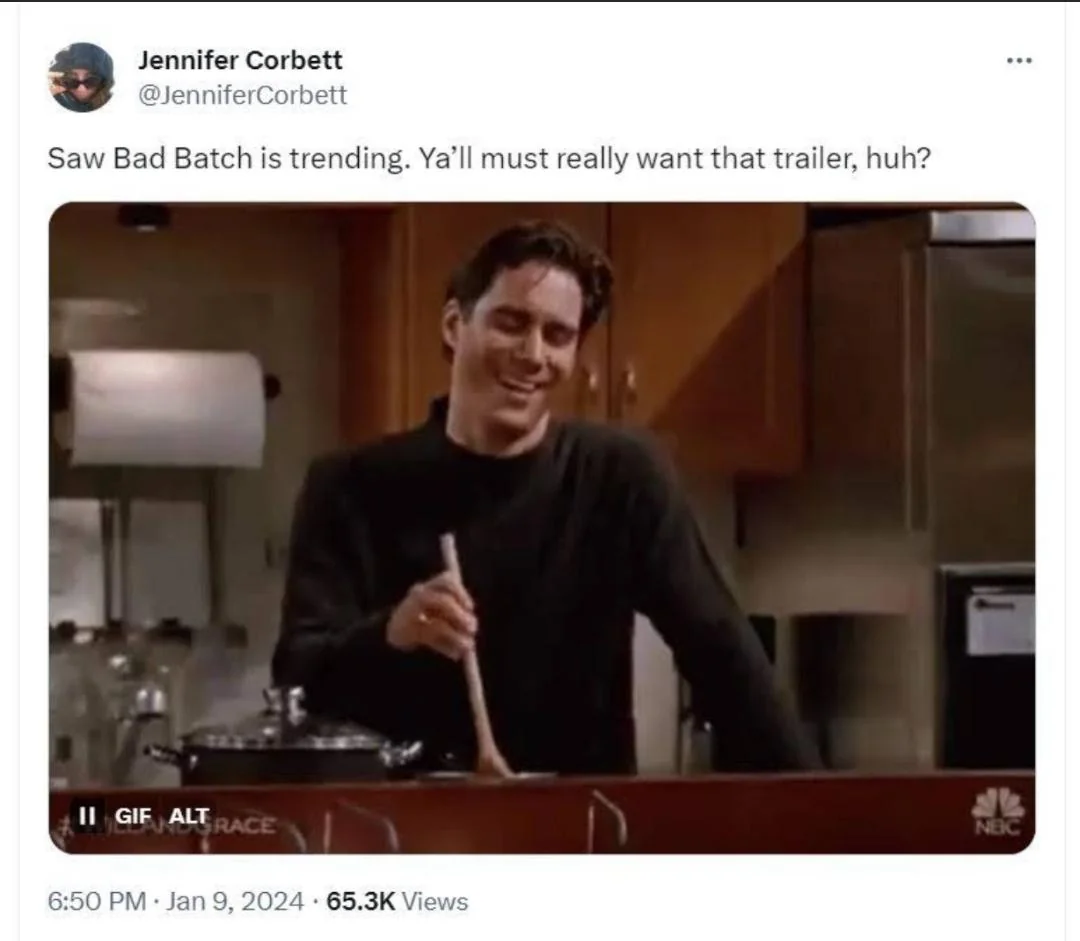Click the word trending in tweet text
Image resolution: width=1080 pixels, height=941 pixels.
[346, 158]
